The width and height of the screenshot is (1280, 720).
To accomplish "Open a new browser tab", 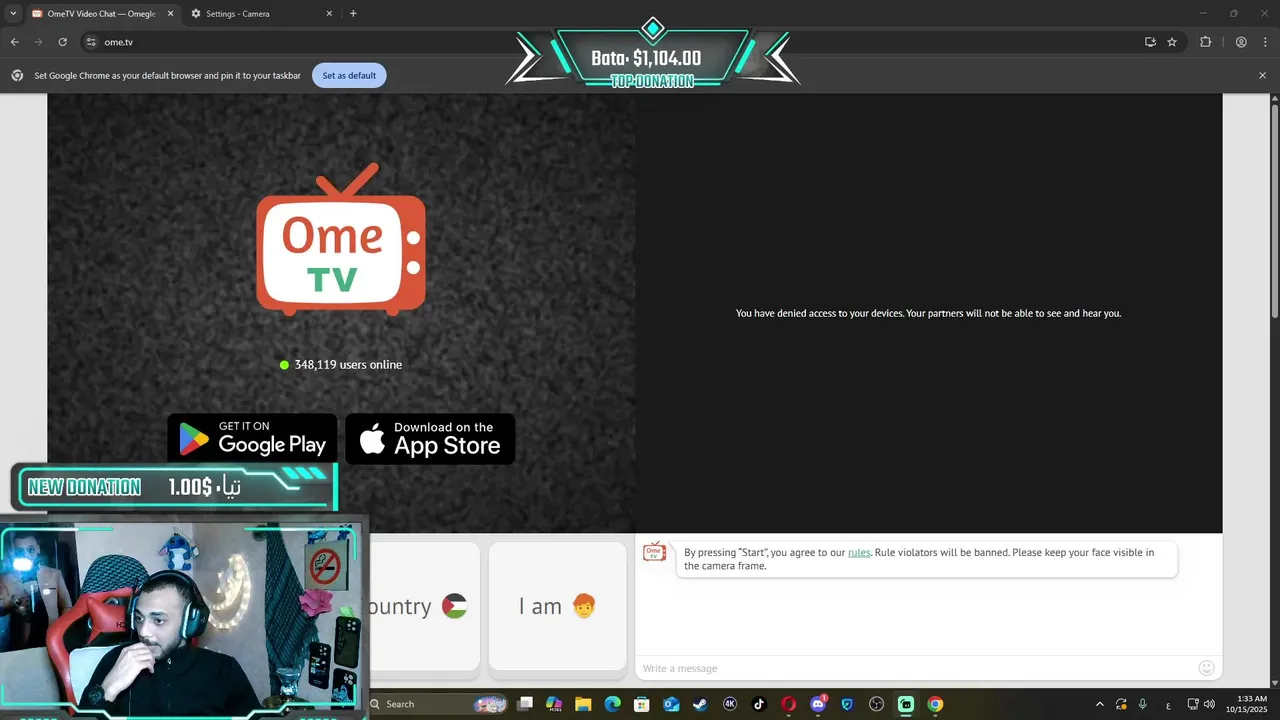I will point(353,13).
